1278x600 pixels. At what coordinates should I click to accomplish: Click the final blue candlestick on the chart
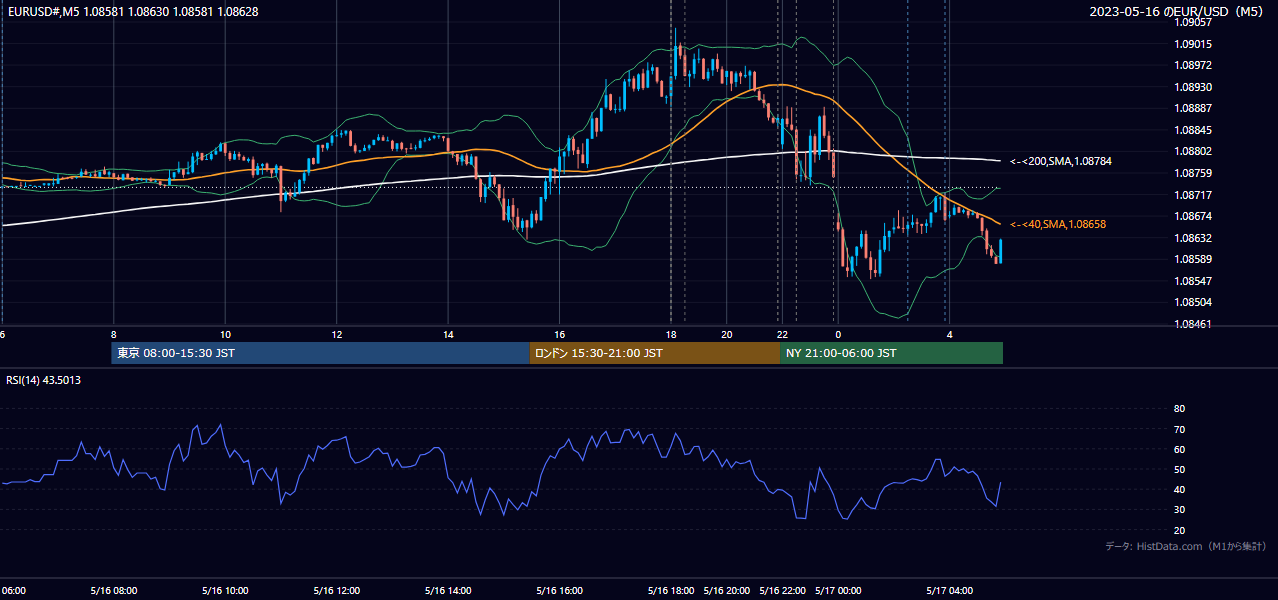tap(1000, 250)
